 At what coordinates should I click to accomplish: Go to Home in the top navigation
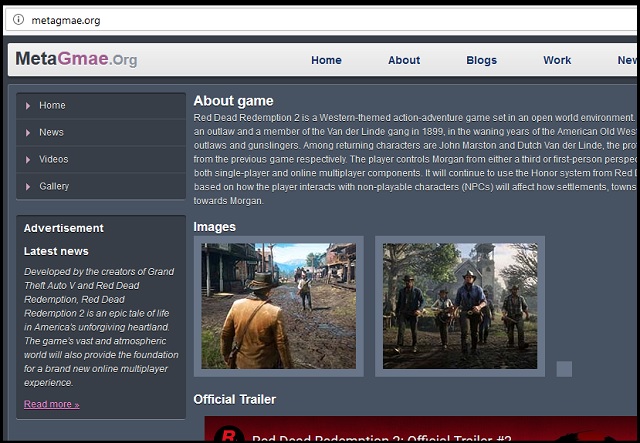(326, 60)
